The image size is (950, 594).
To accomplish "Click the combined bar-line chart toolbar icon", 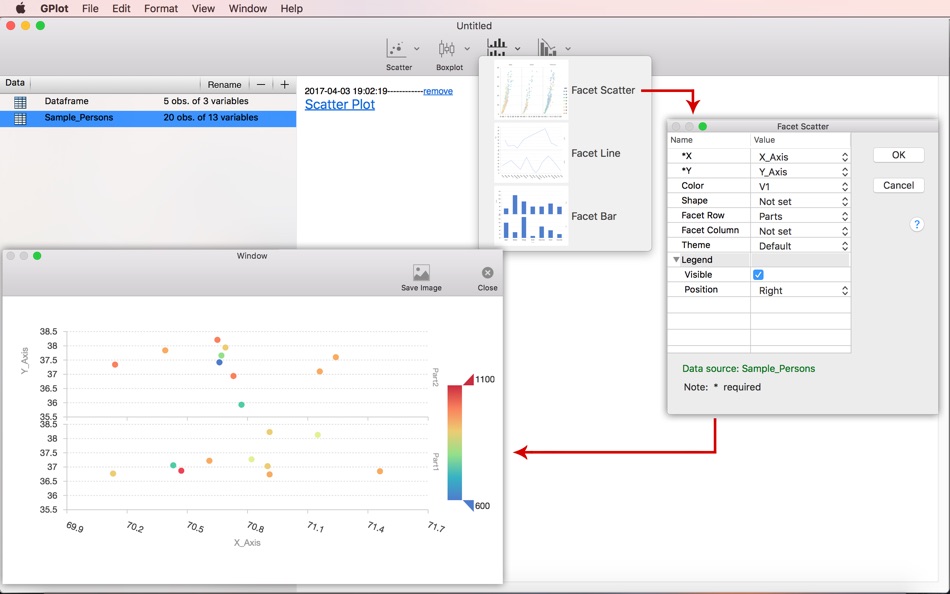I will (x=547, y=47).
